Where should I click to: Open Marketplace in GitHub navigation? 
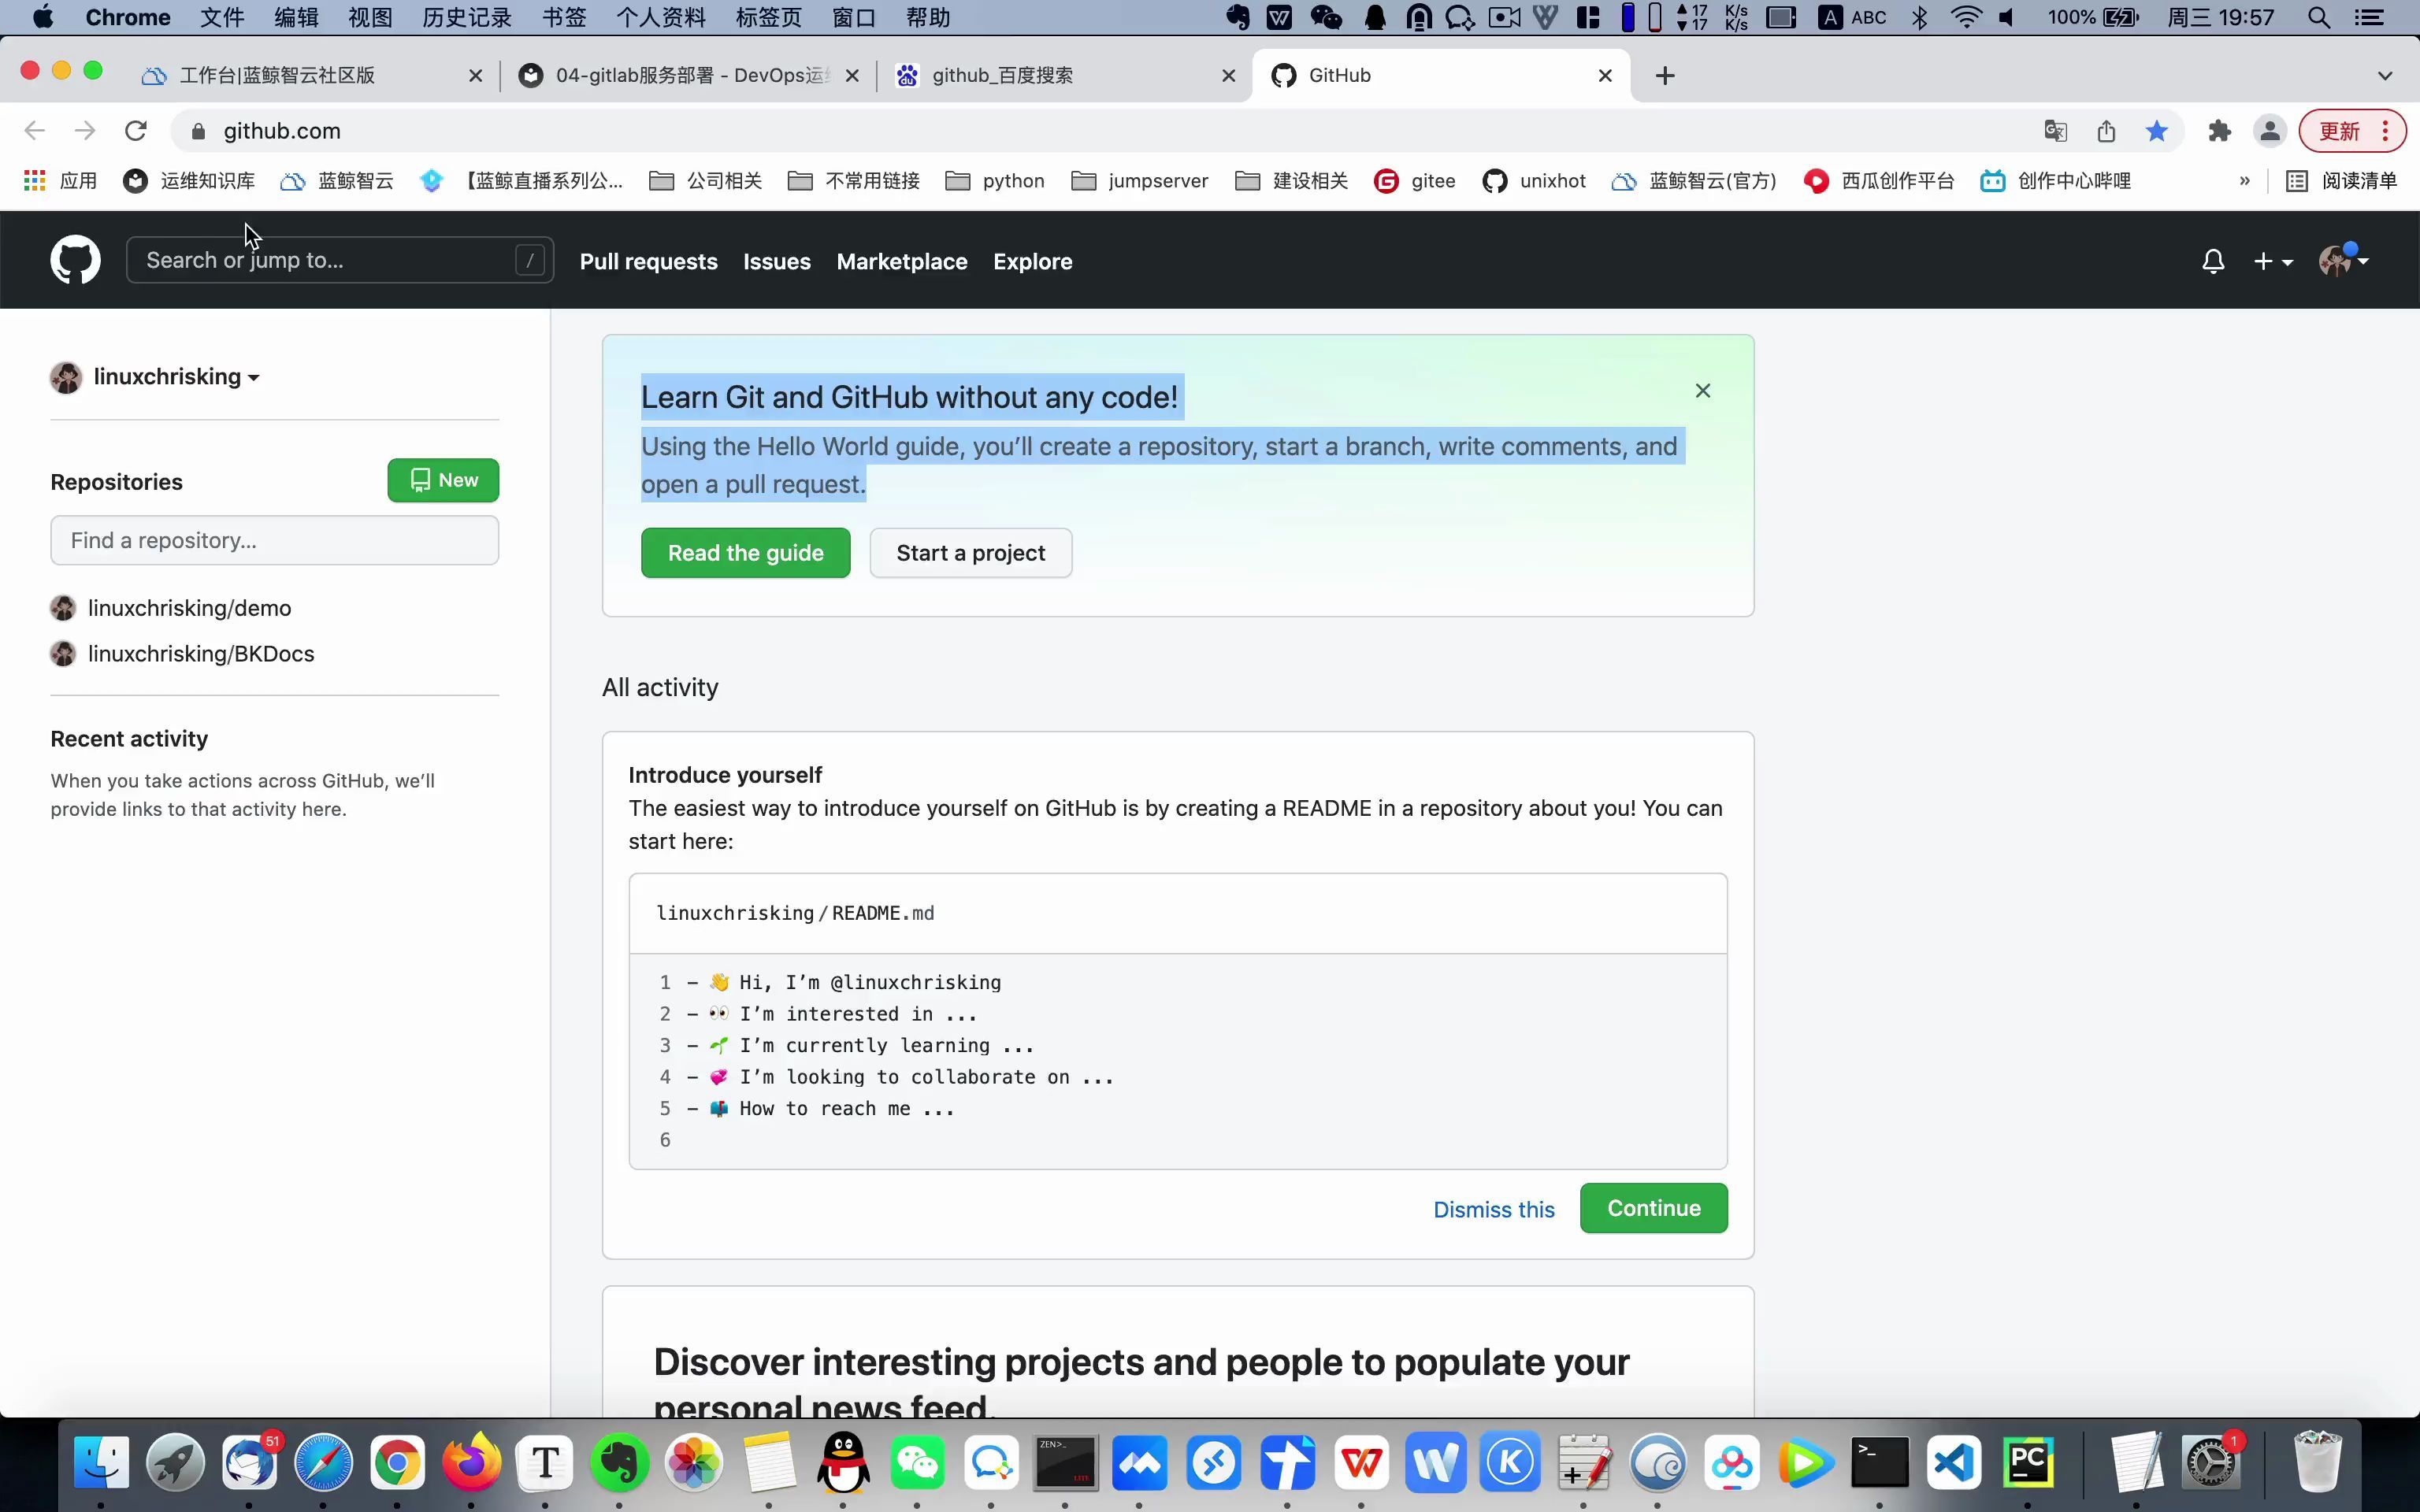coord(901,261)
